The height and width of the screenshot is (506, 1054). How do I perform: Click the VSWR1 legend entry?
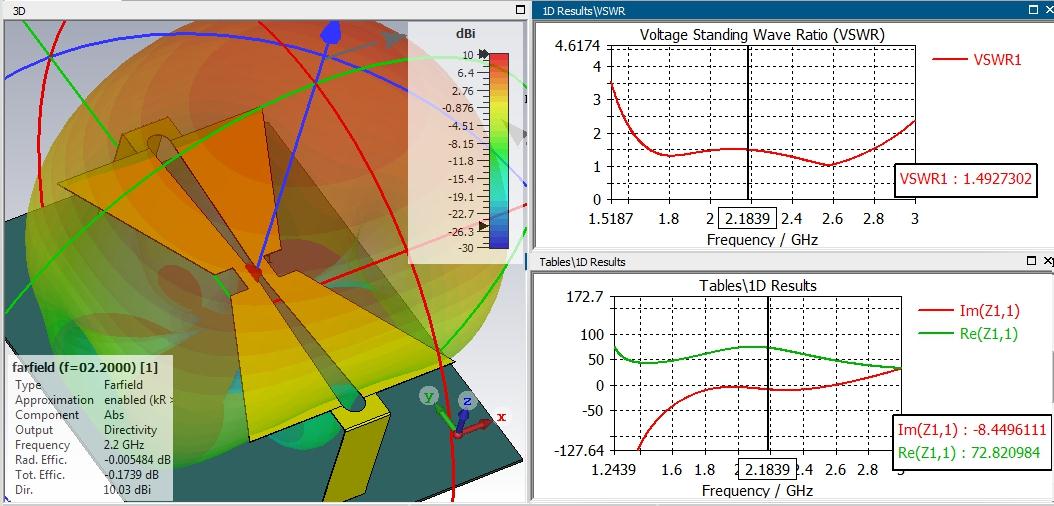pos(977,59)
